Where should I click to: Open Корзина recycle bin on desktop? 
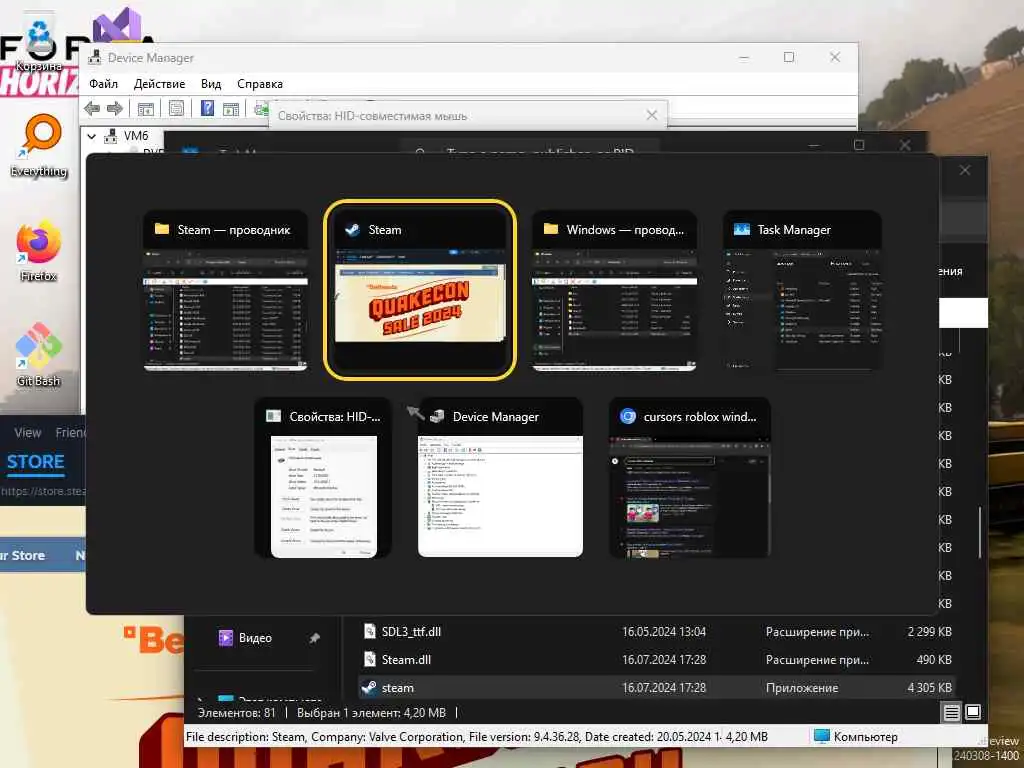[39, 44]
